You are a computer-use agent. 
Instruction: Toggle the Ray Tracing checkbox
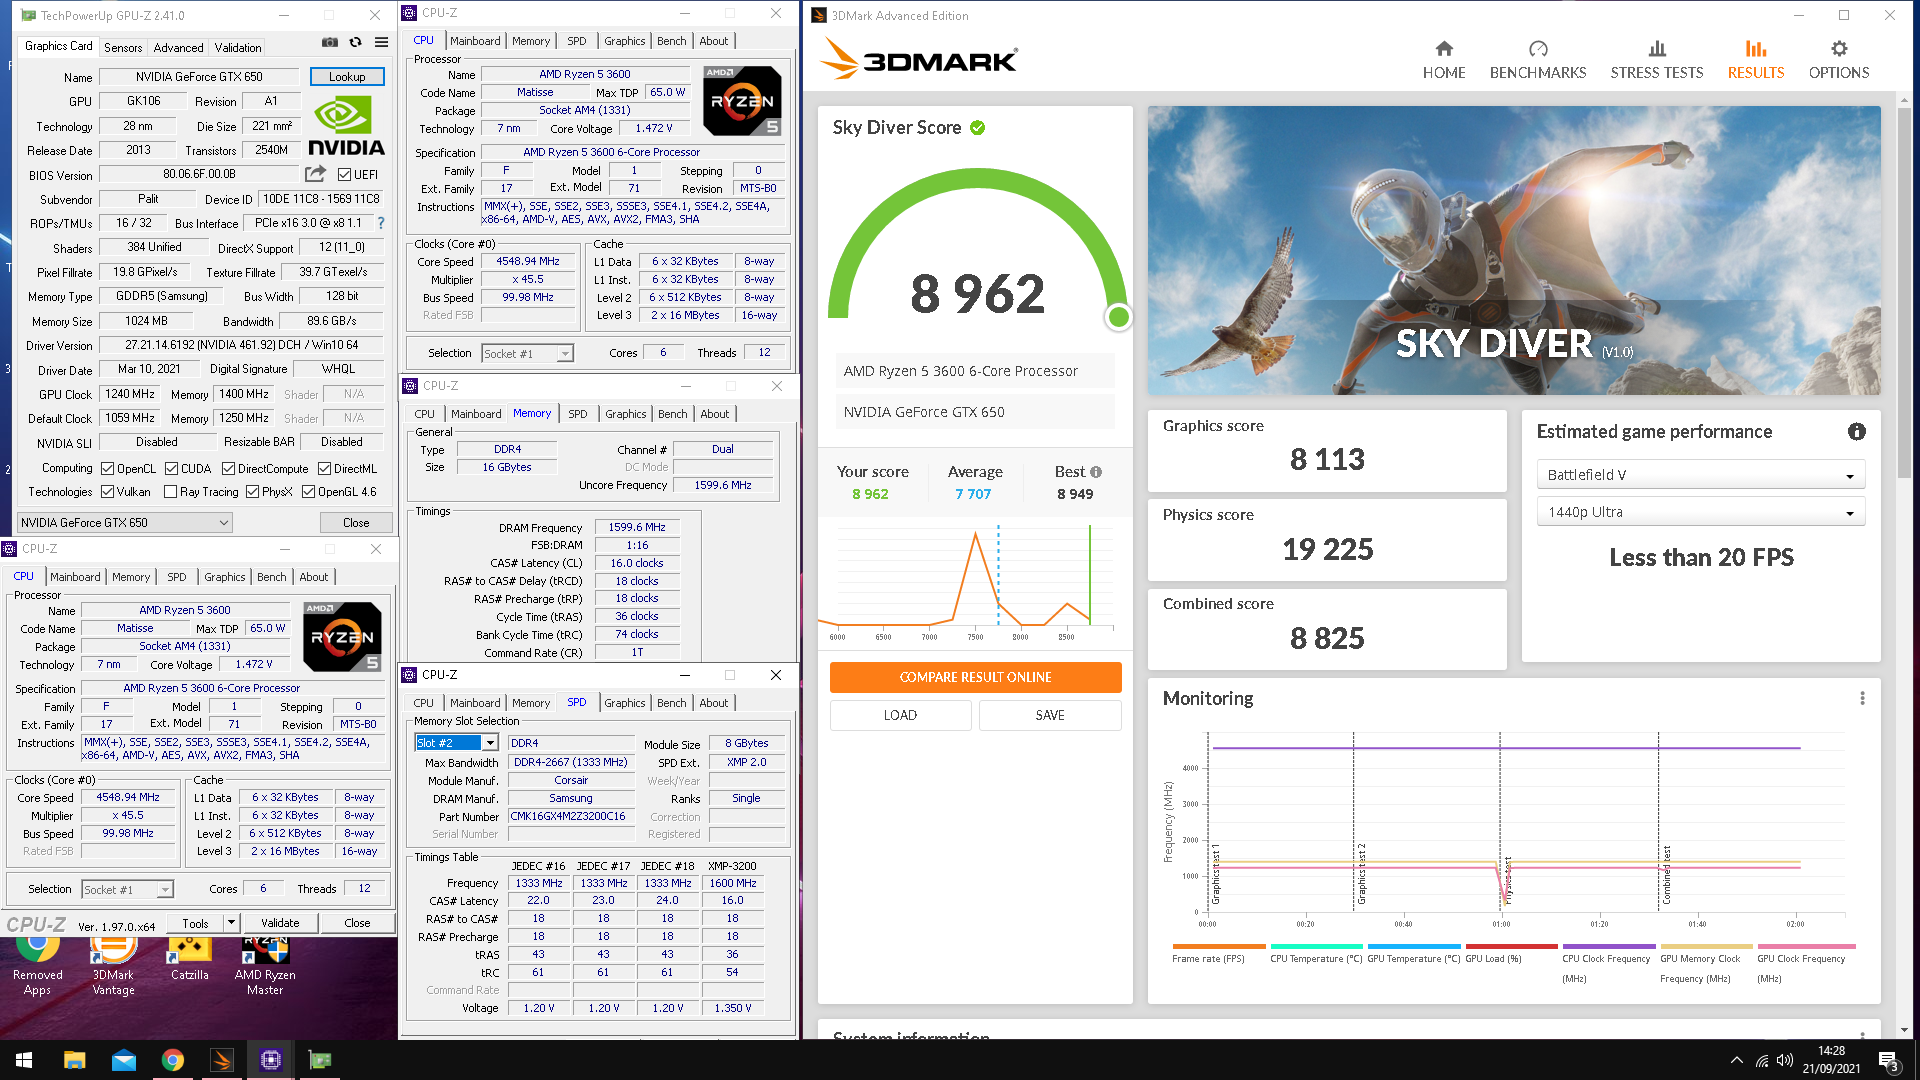tap(170, 491)
